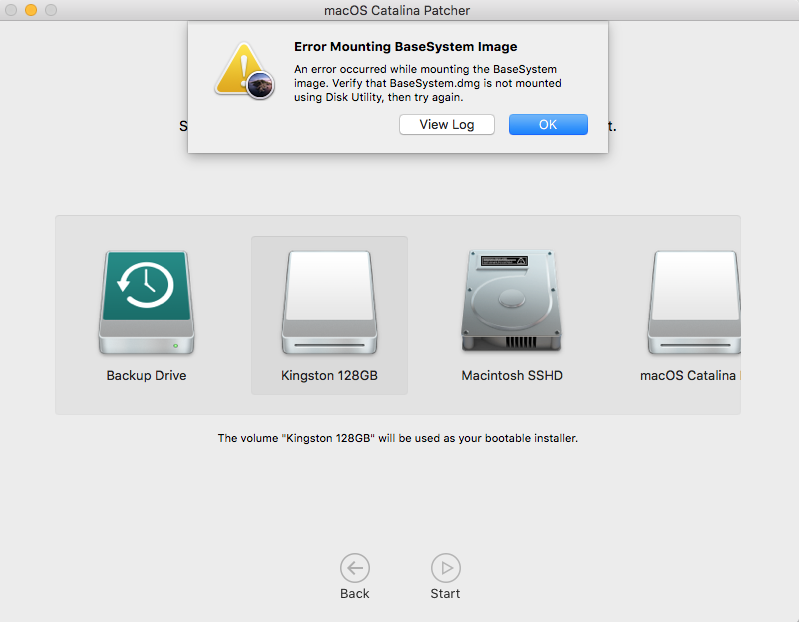Click the "Kingston 128GB" volume label
Screen dimensions: 799x622
click(x=329, y=375)
